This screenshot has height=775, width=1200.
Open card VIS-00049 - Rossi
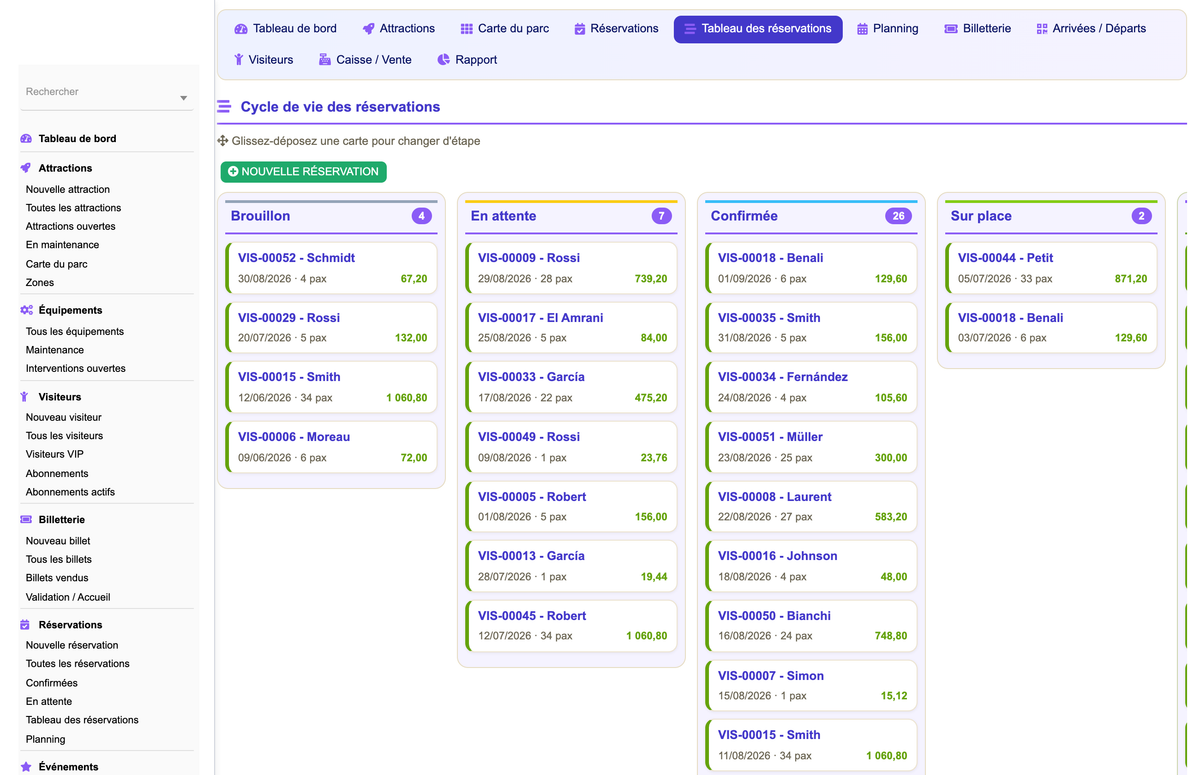(572, 447)
